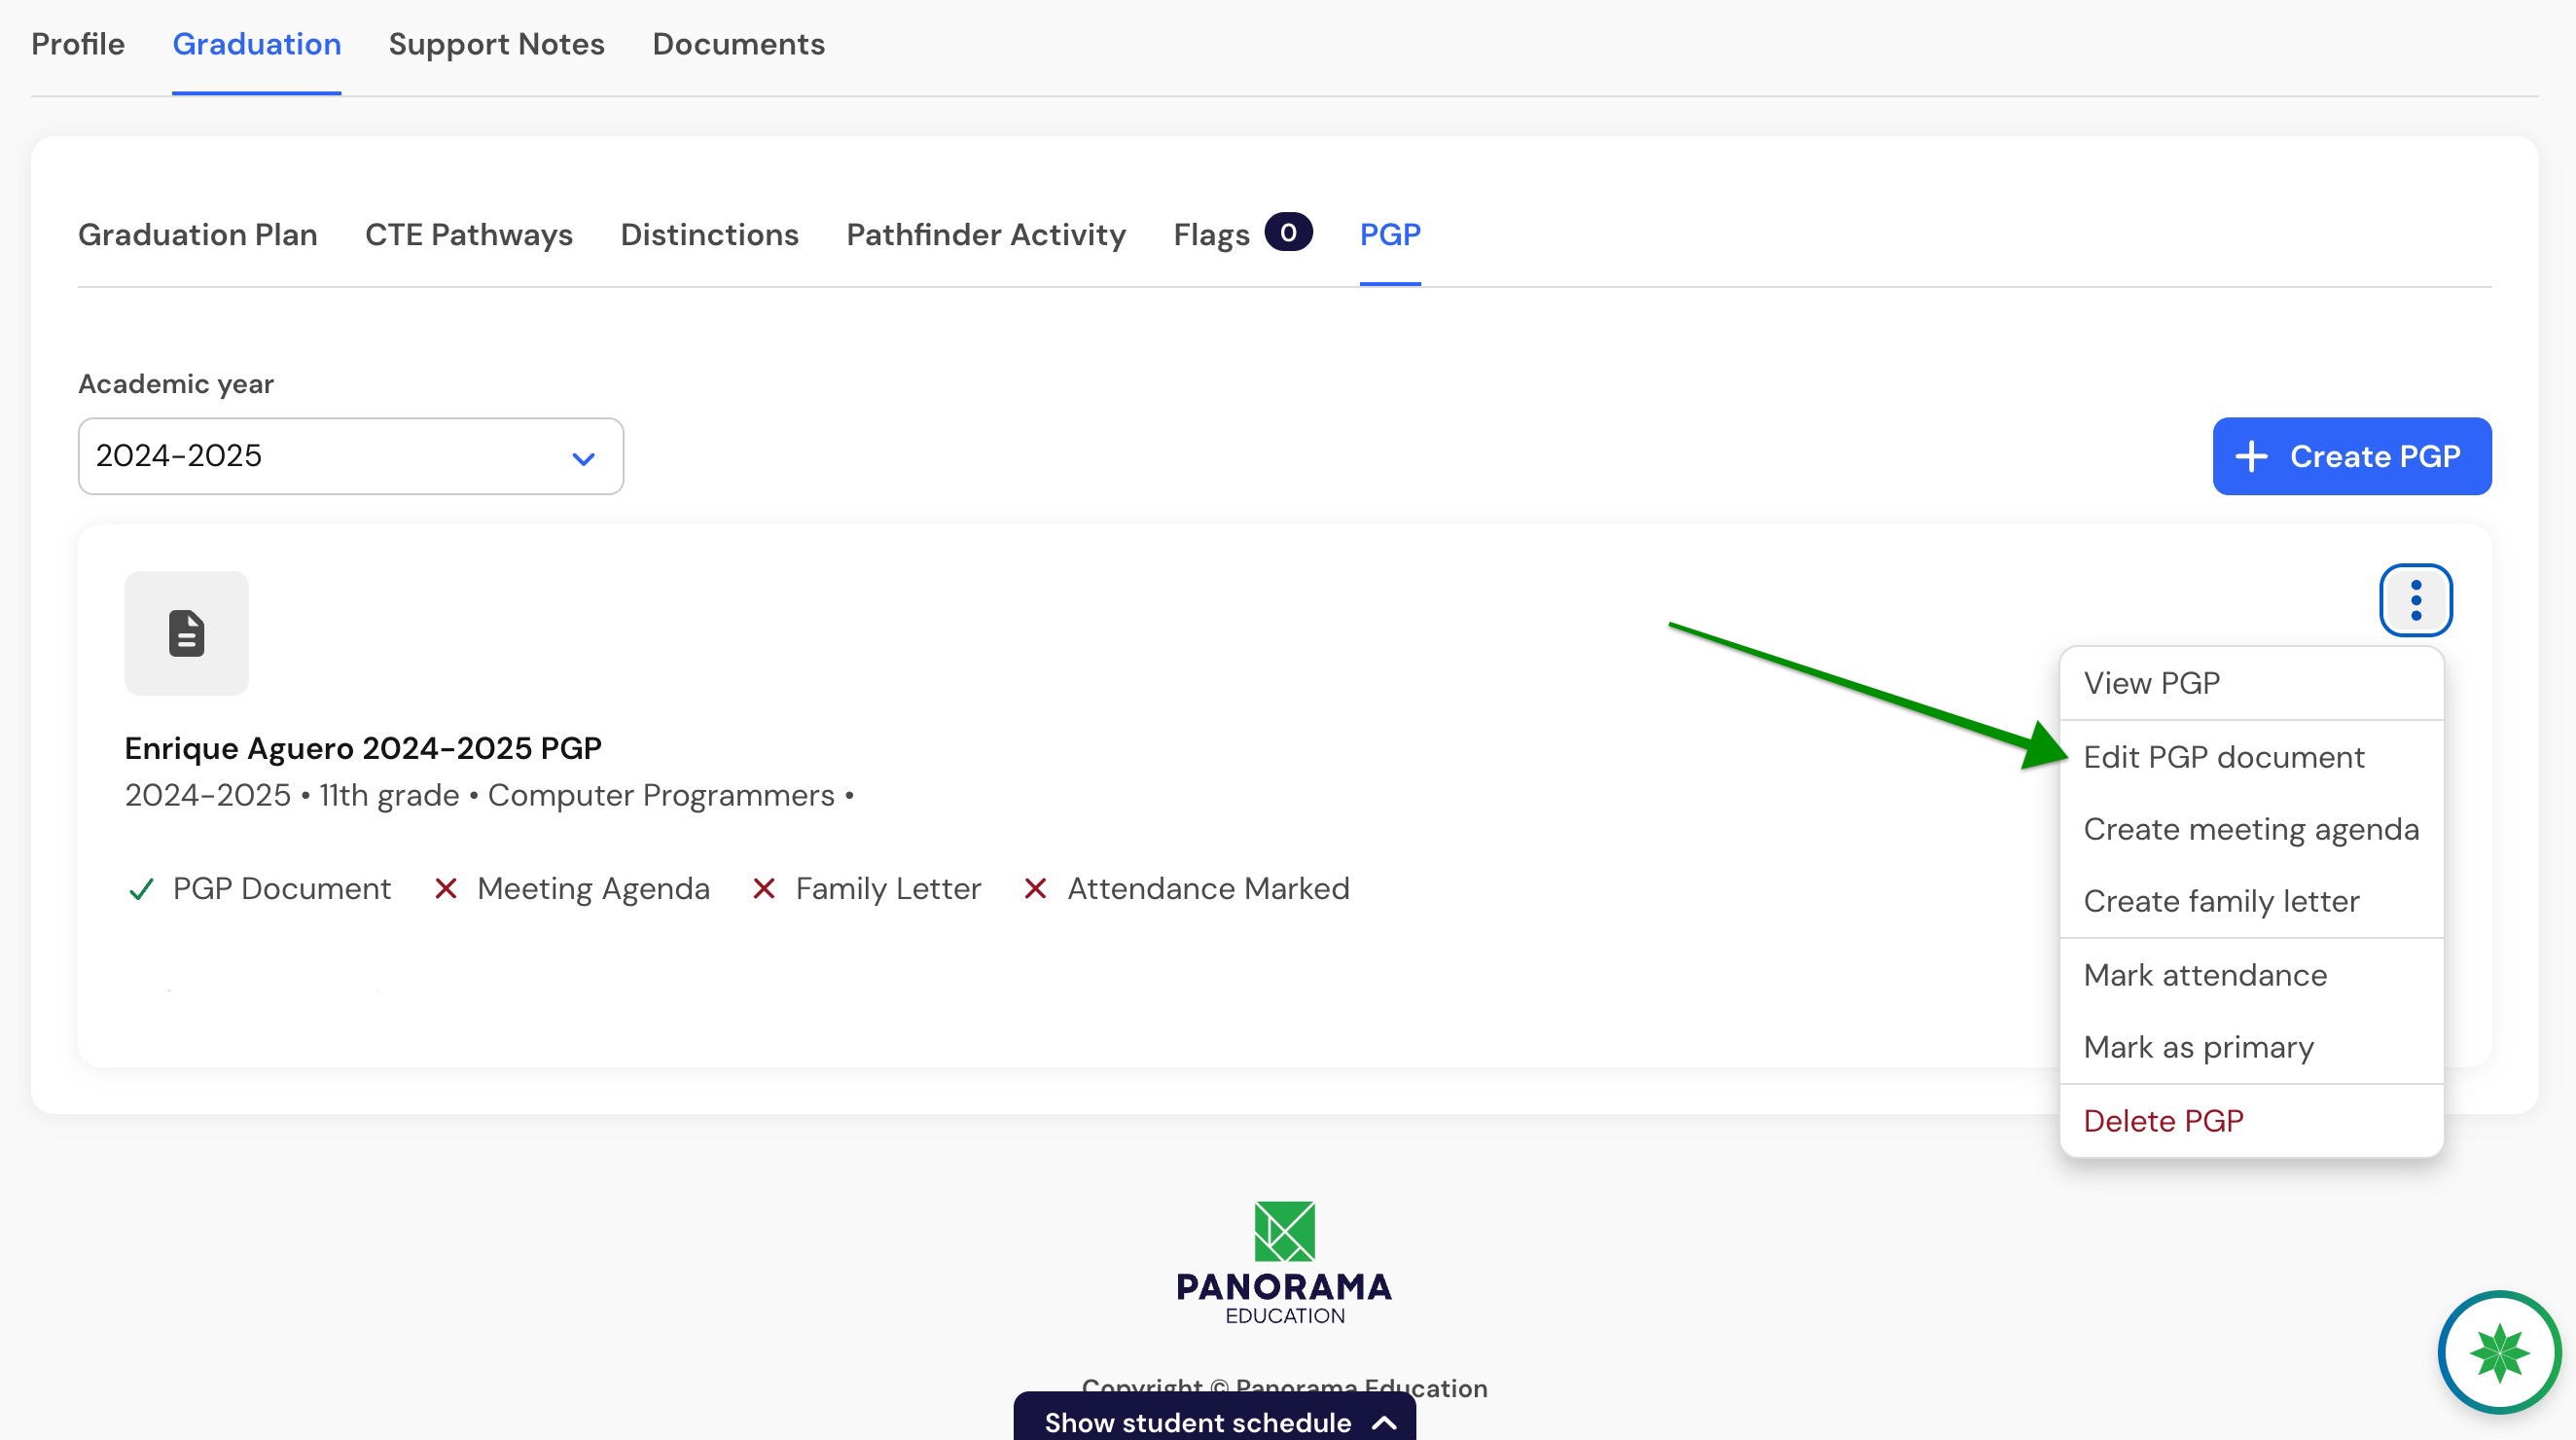Image resolution: width=2576 pixels, height=1440 pixels.
Task: Click the Enrique Aguero 2024-2025 PGP title
Action: (x=363, y=748)
